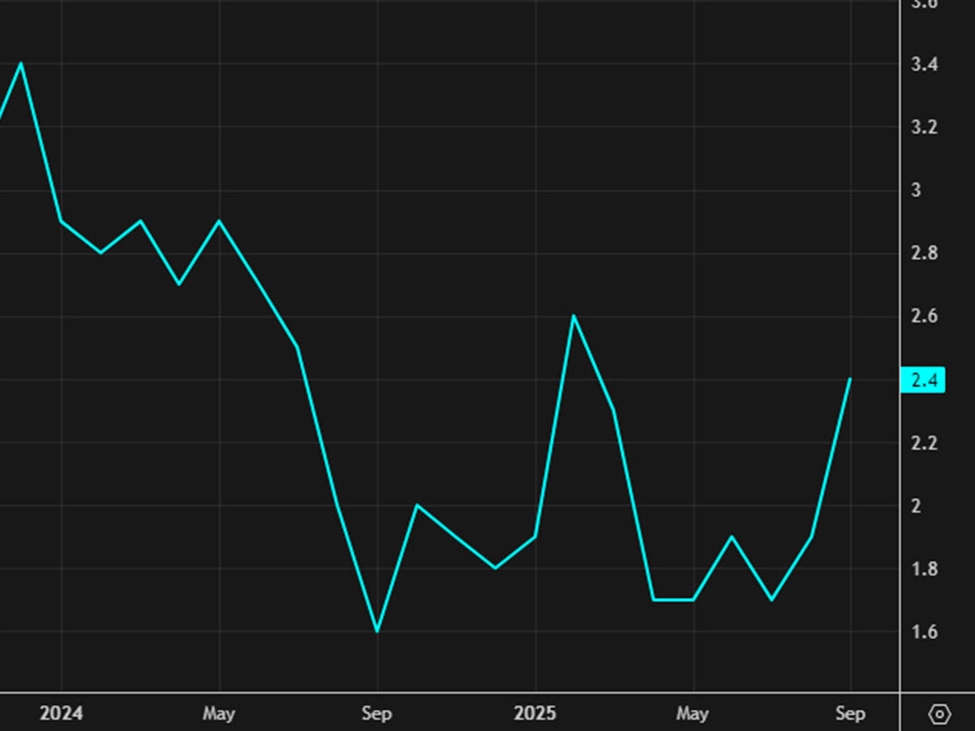Click the first Sep label on the axis
Image resolution: width=975 pixels, height=731 pixels.
377,714
